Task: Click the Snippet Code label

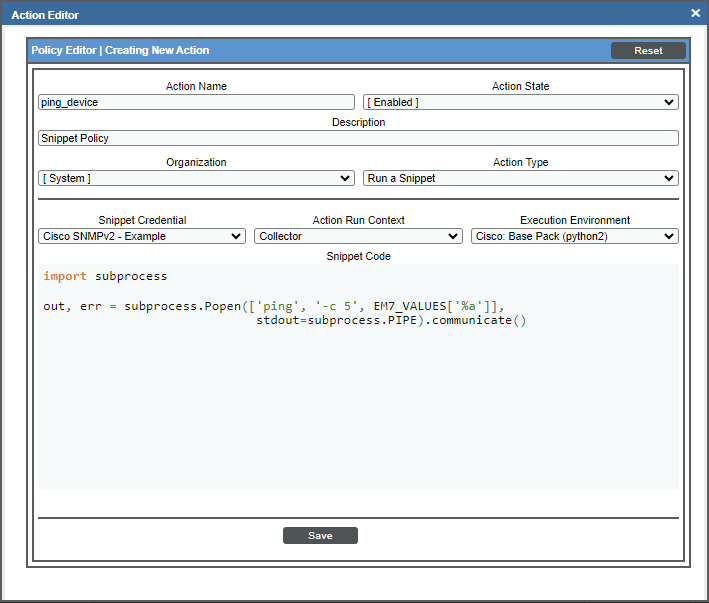Action: click(358, 256)
